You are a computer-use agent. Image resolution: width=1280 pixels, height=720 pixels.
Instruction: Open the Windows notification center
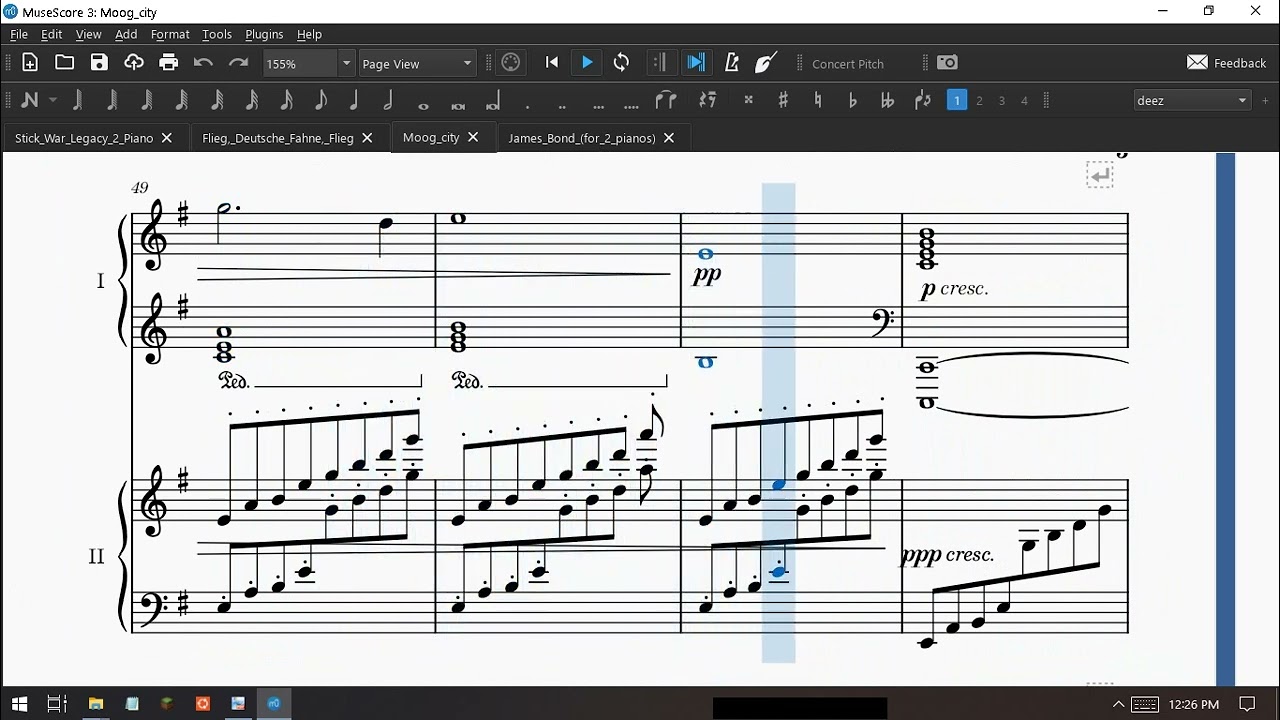point(1247,704)
